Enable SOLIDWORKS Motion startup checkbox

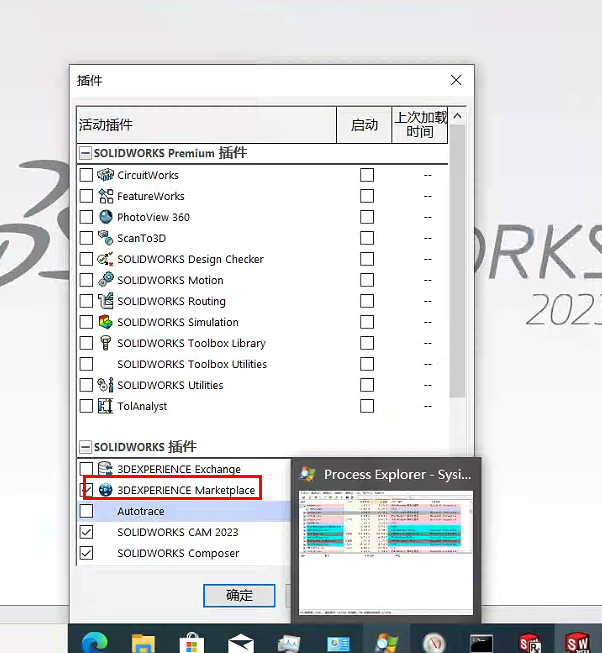click(367, 280)
